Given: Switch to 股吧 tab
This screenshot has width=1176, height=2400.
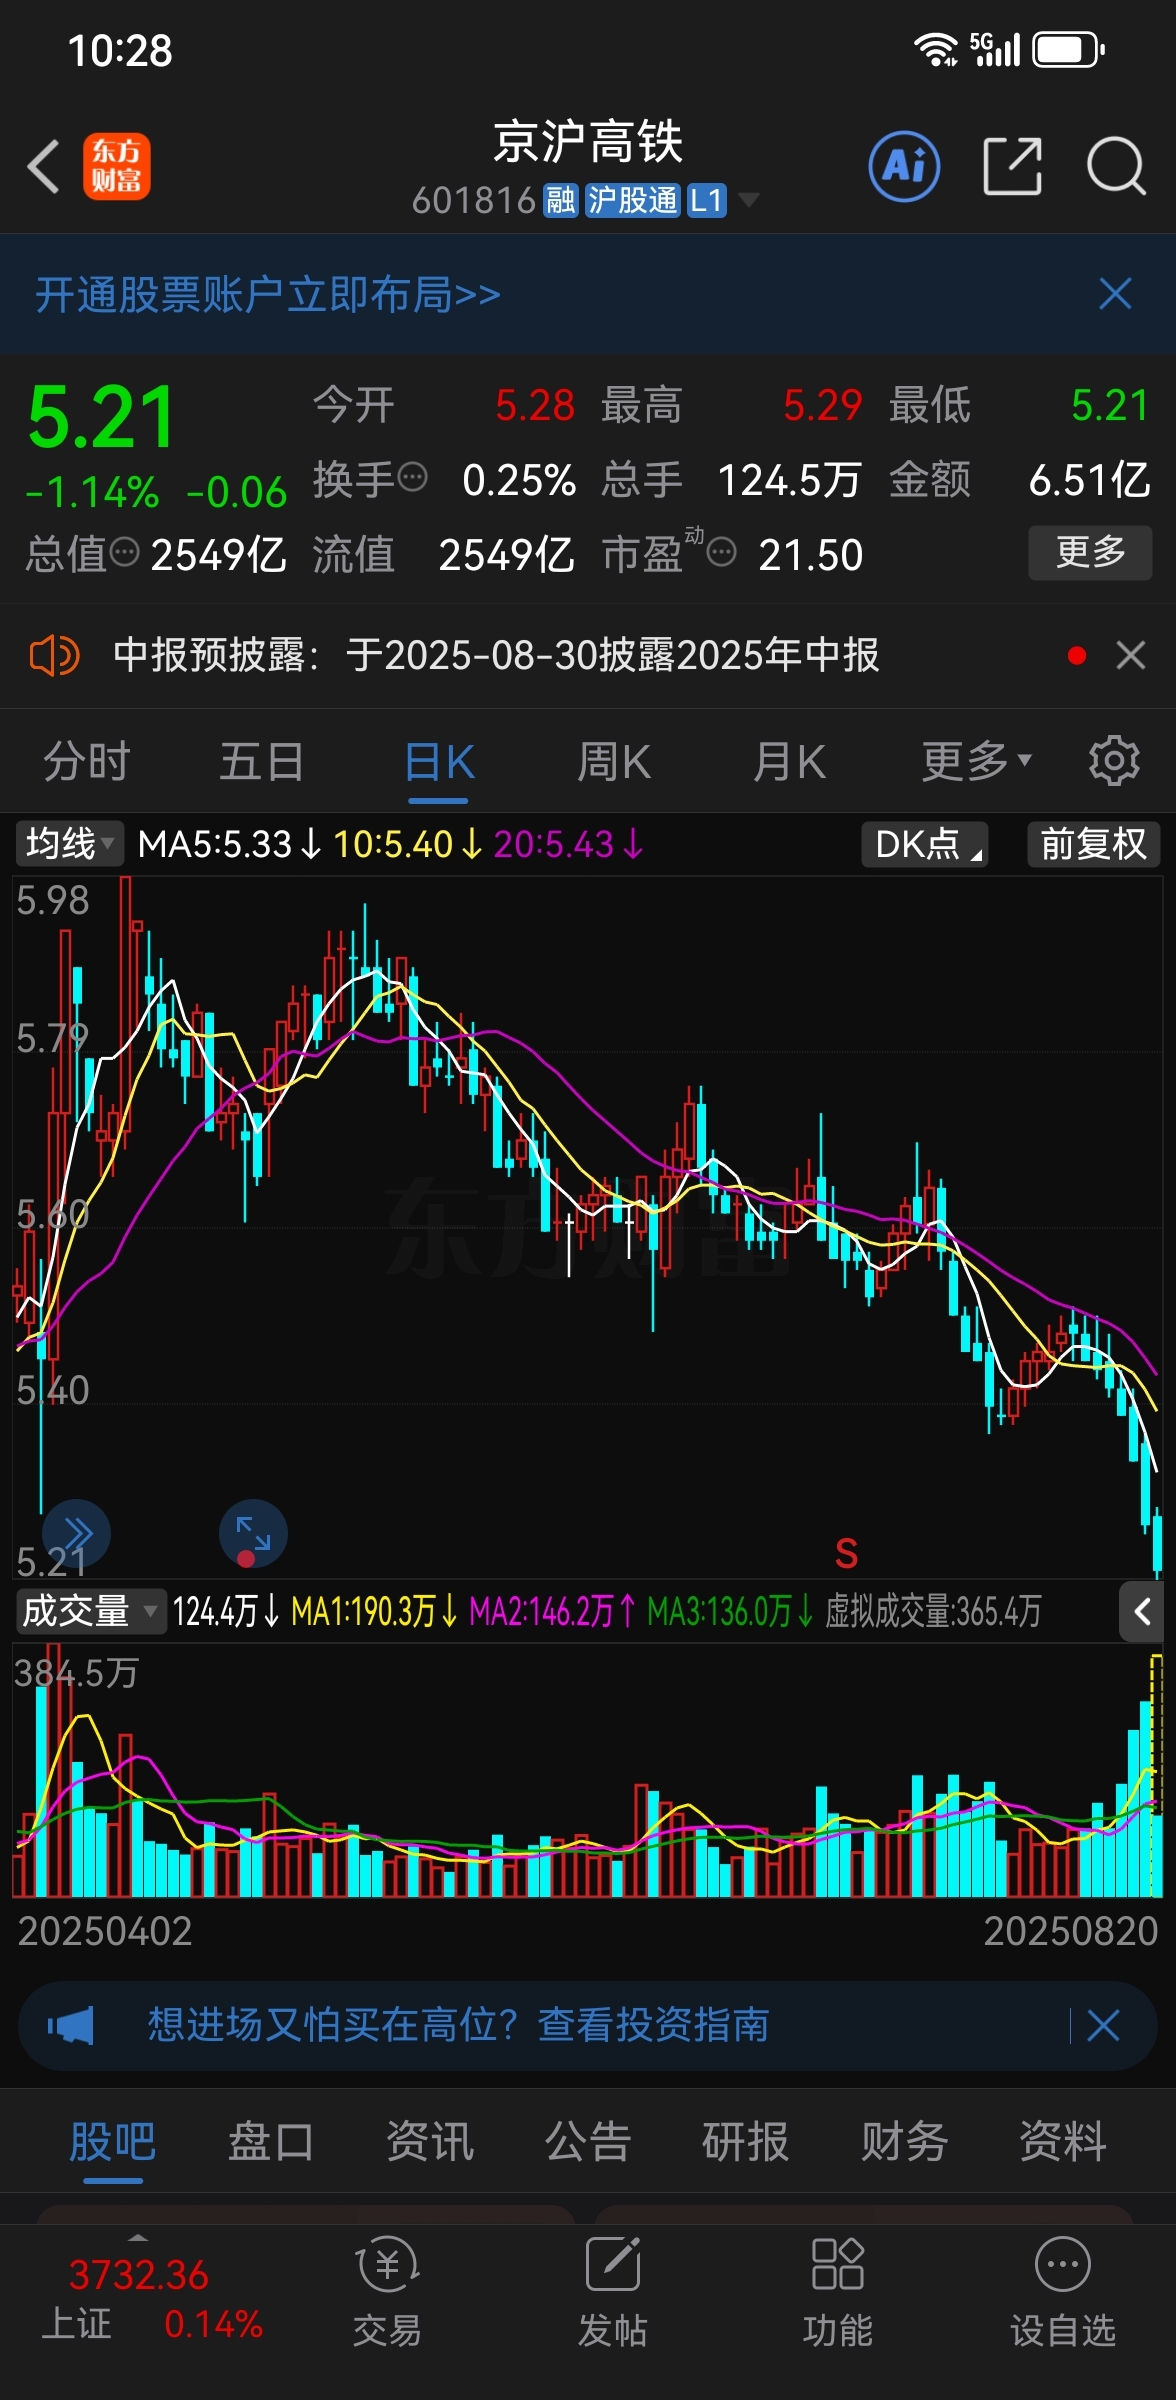Looking at the screenshot, I should [x=112, y=2142].
